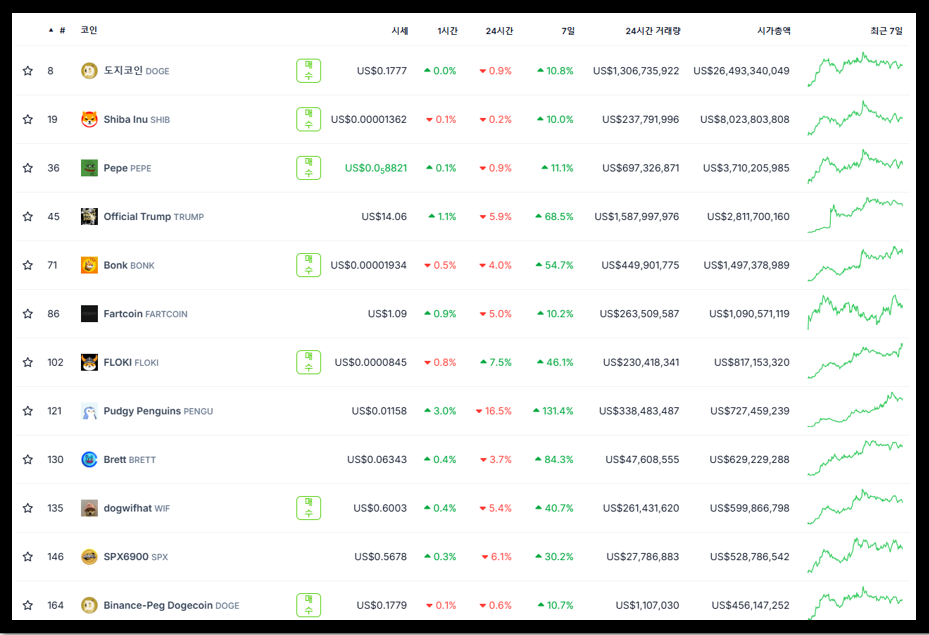
Task: Sort by 7일 column header
Action: click(x=568, y=31)
